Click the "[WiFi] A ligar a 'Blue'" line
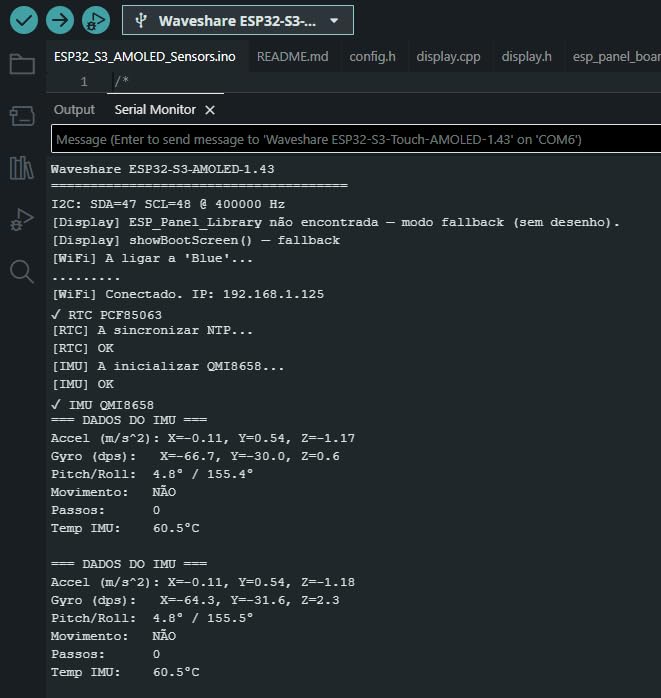The image size is (661, 698). [152, 258]
